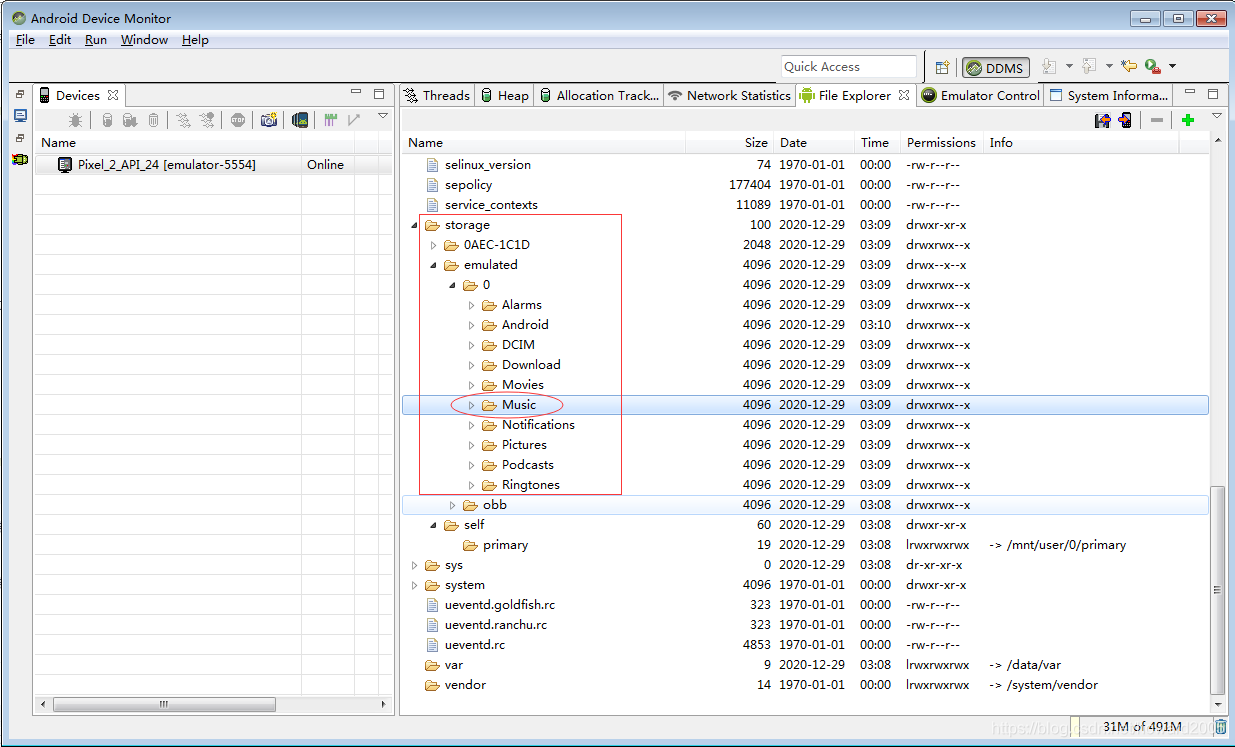This screenshot has height=747, width=1235.
Task: Switch to the DDMS perspective button
Action: pos(995,67)
